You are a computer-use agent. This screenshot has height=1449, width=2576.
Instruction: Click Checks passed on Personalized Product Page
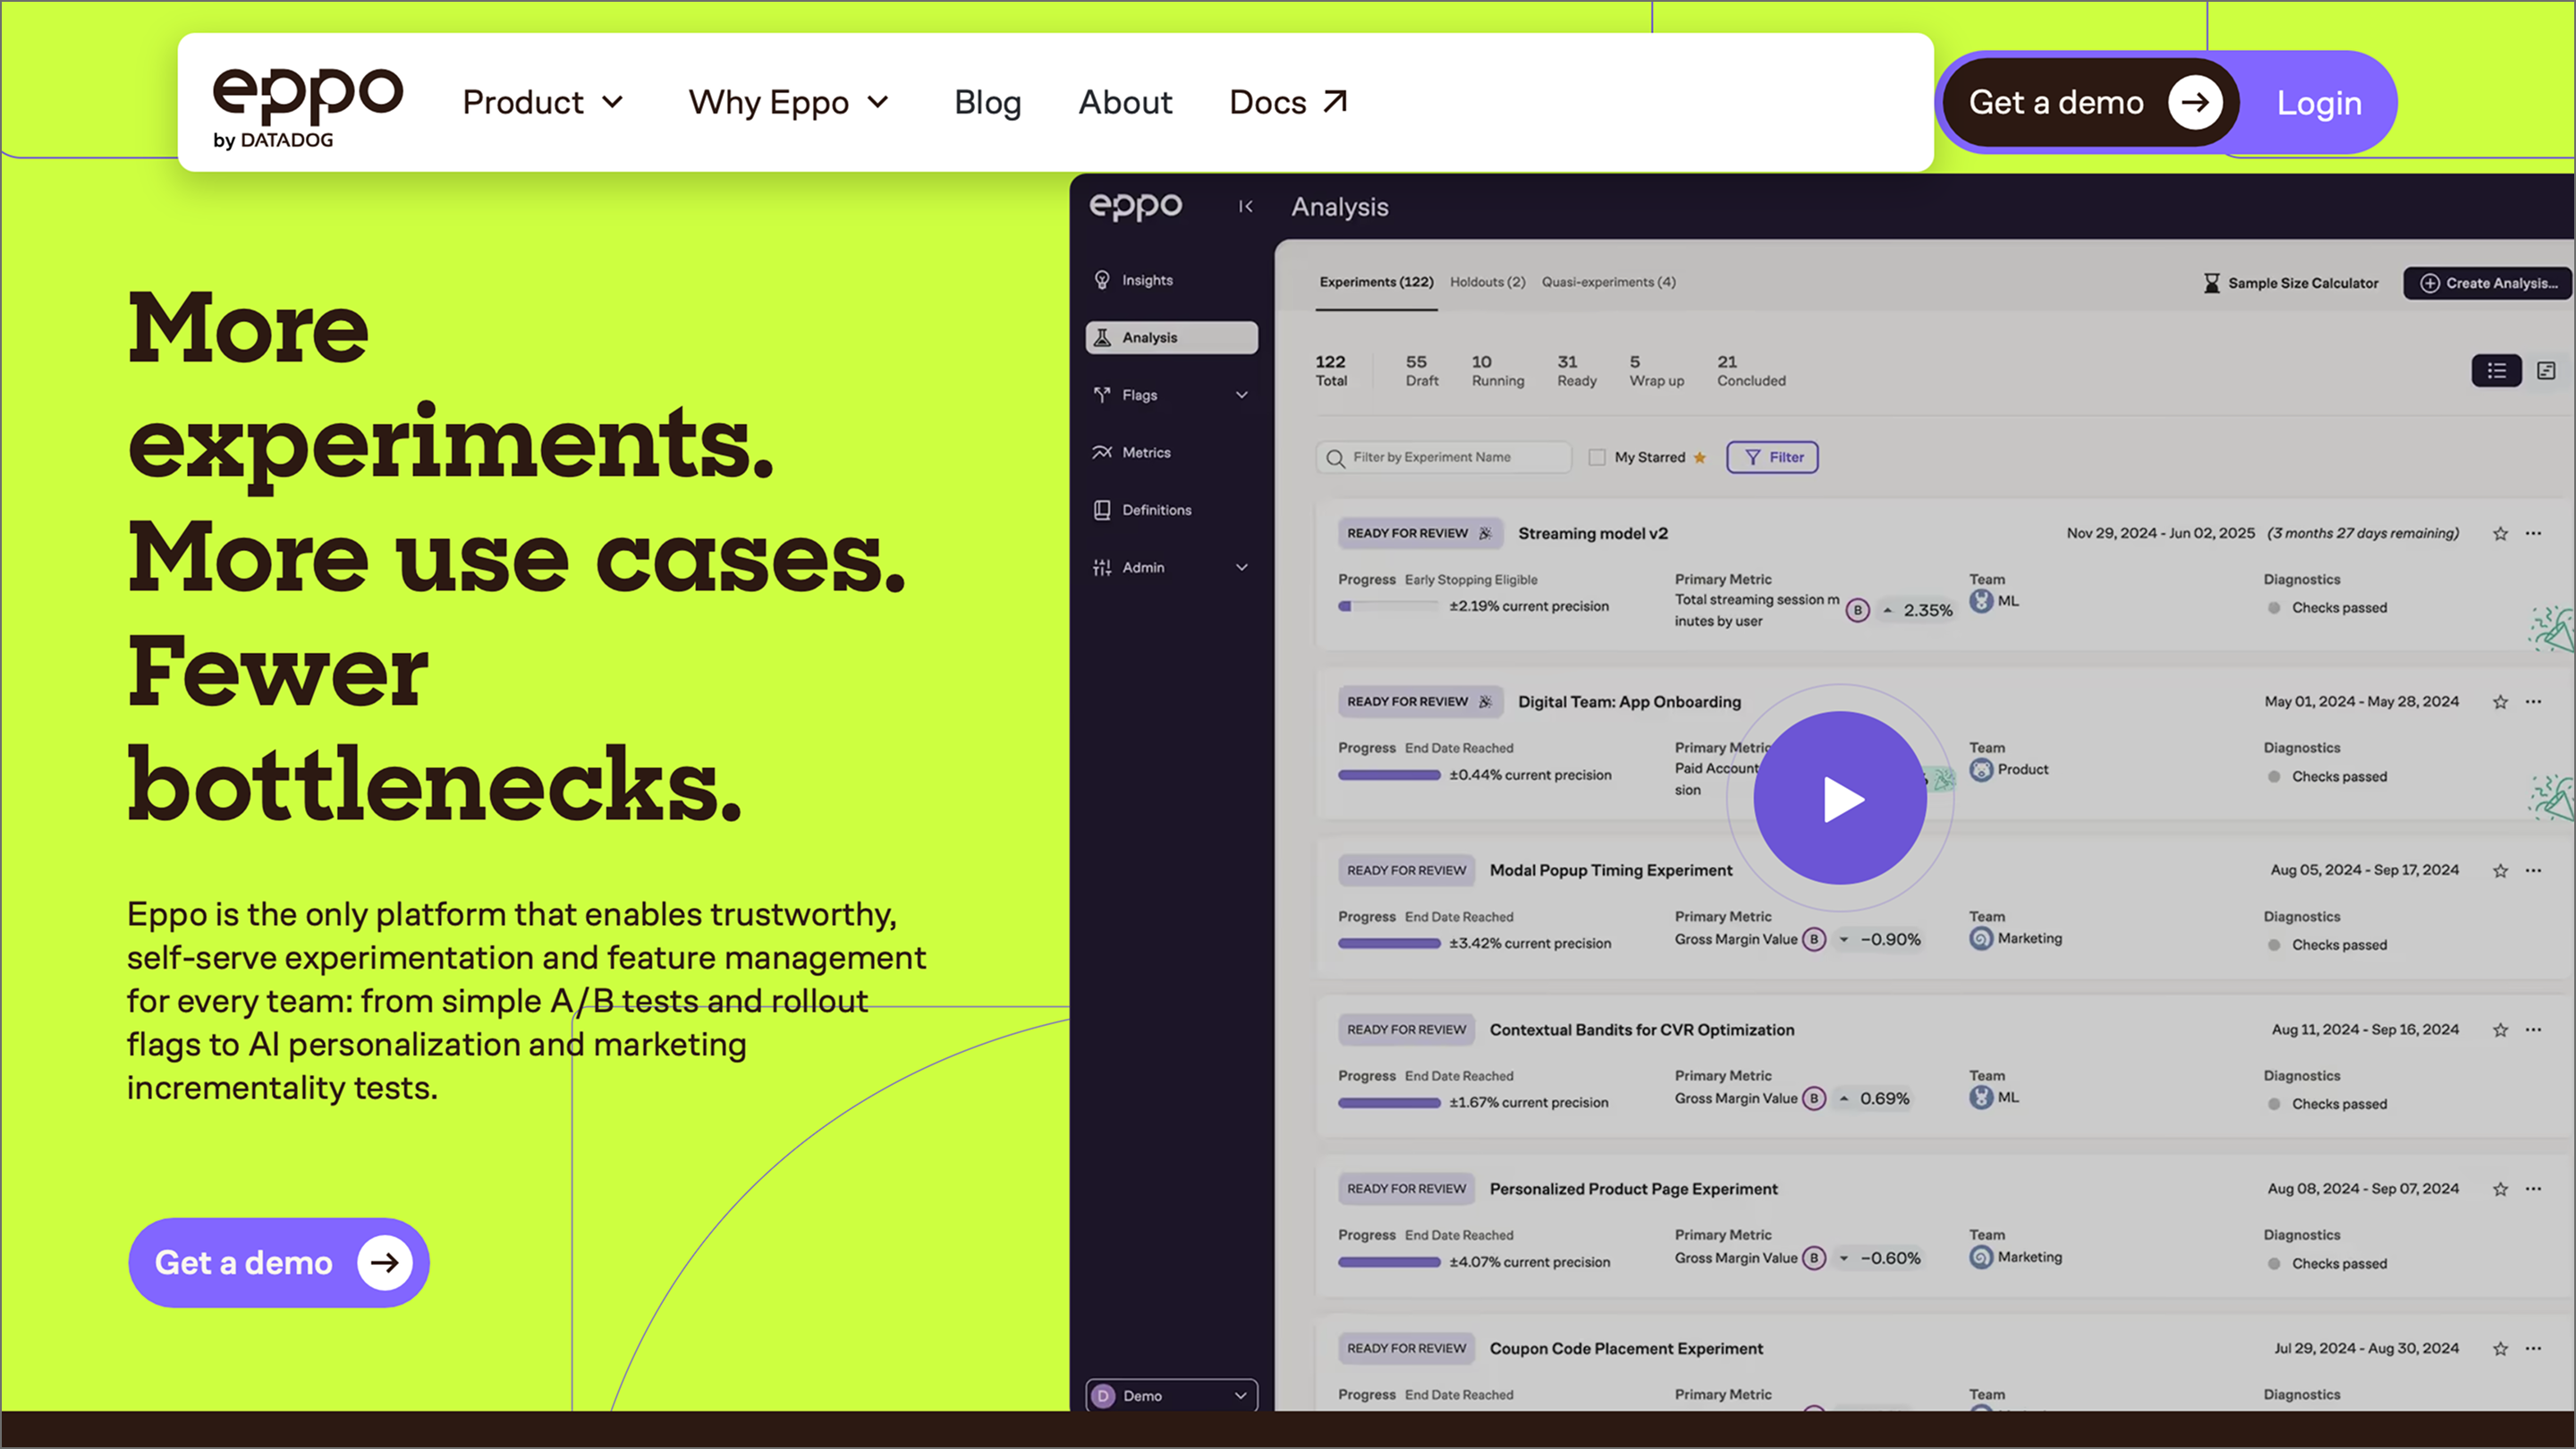[x=2327, y=1264]
